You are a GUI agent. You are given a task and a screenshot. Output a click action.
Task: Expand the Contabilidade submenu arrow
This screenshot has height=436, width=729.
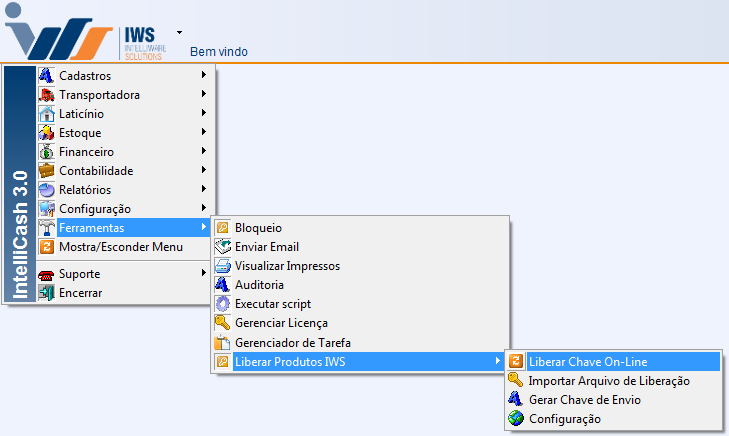point(204,170)
